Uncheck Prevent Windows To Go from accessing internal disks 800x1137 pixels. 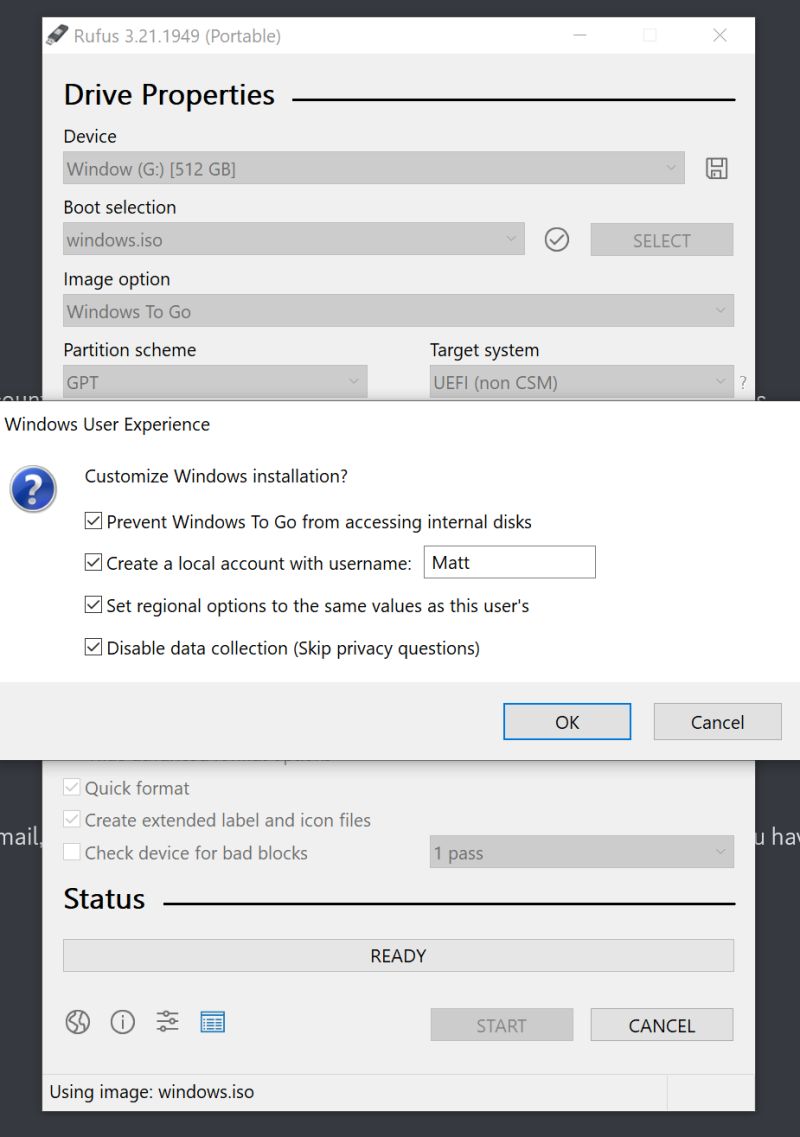pyautogui.click(x=93, y=520)
